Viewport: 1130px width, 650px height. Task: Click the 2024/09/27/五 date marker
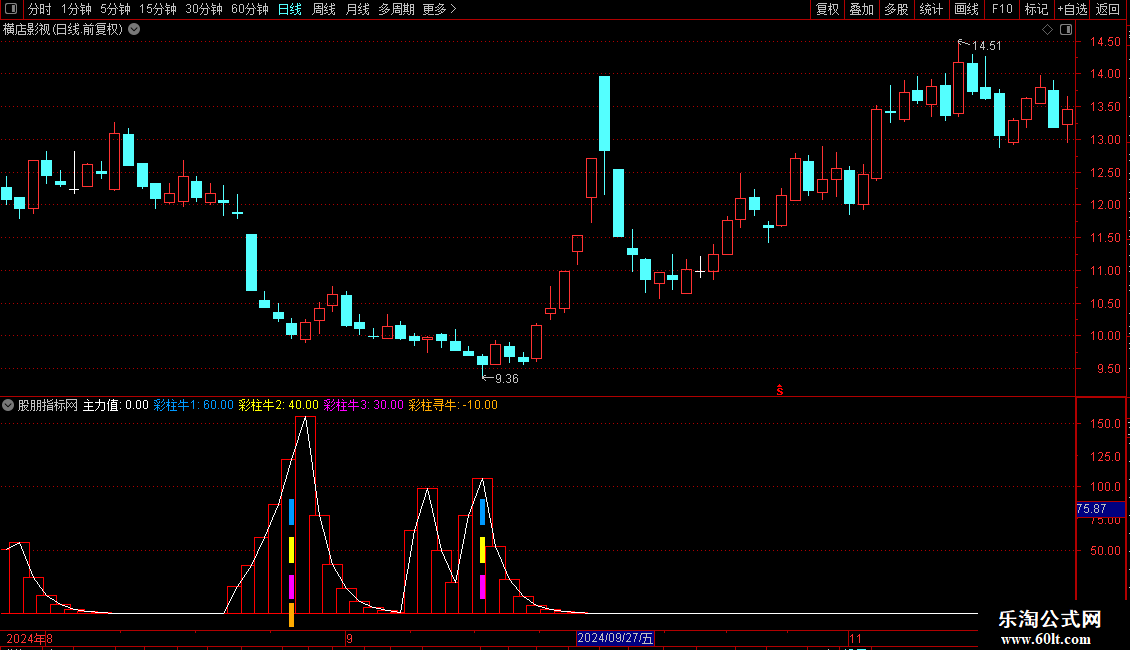(615, 638)
